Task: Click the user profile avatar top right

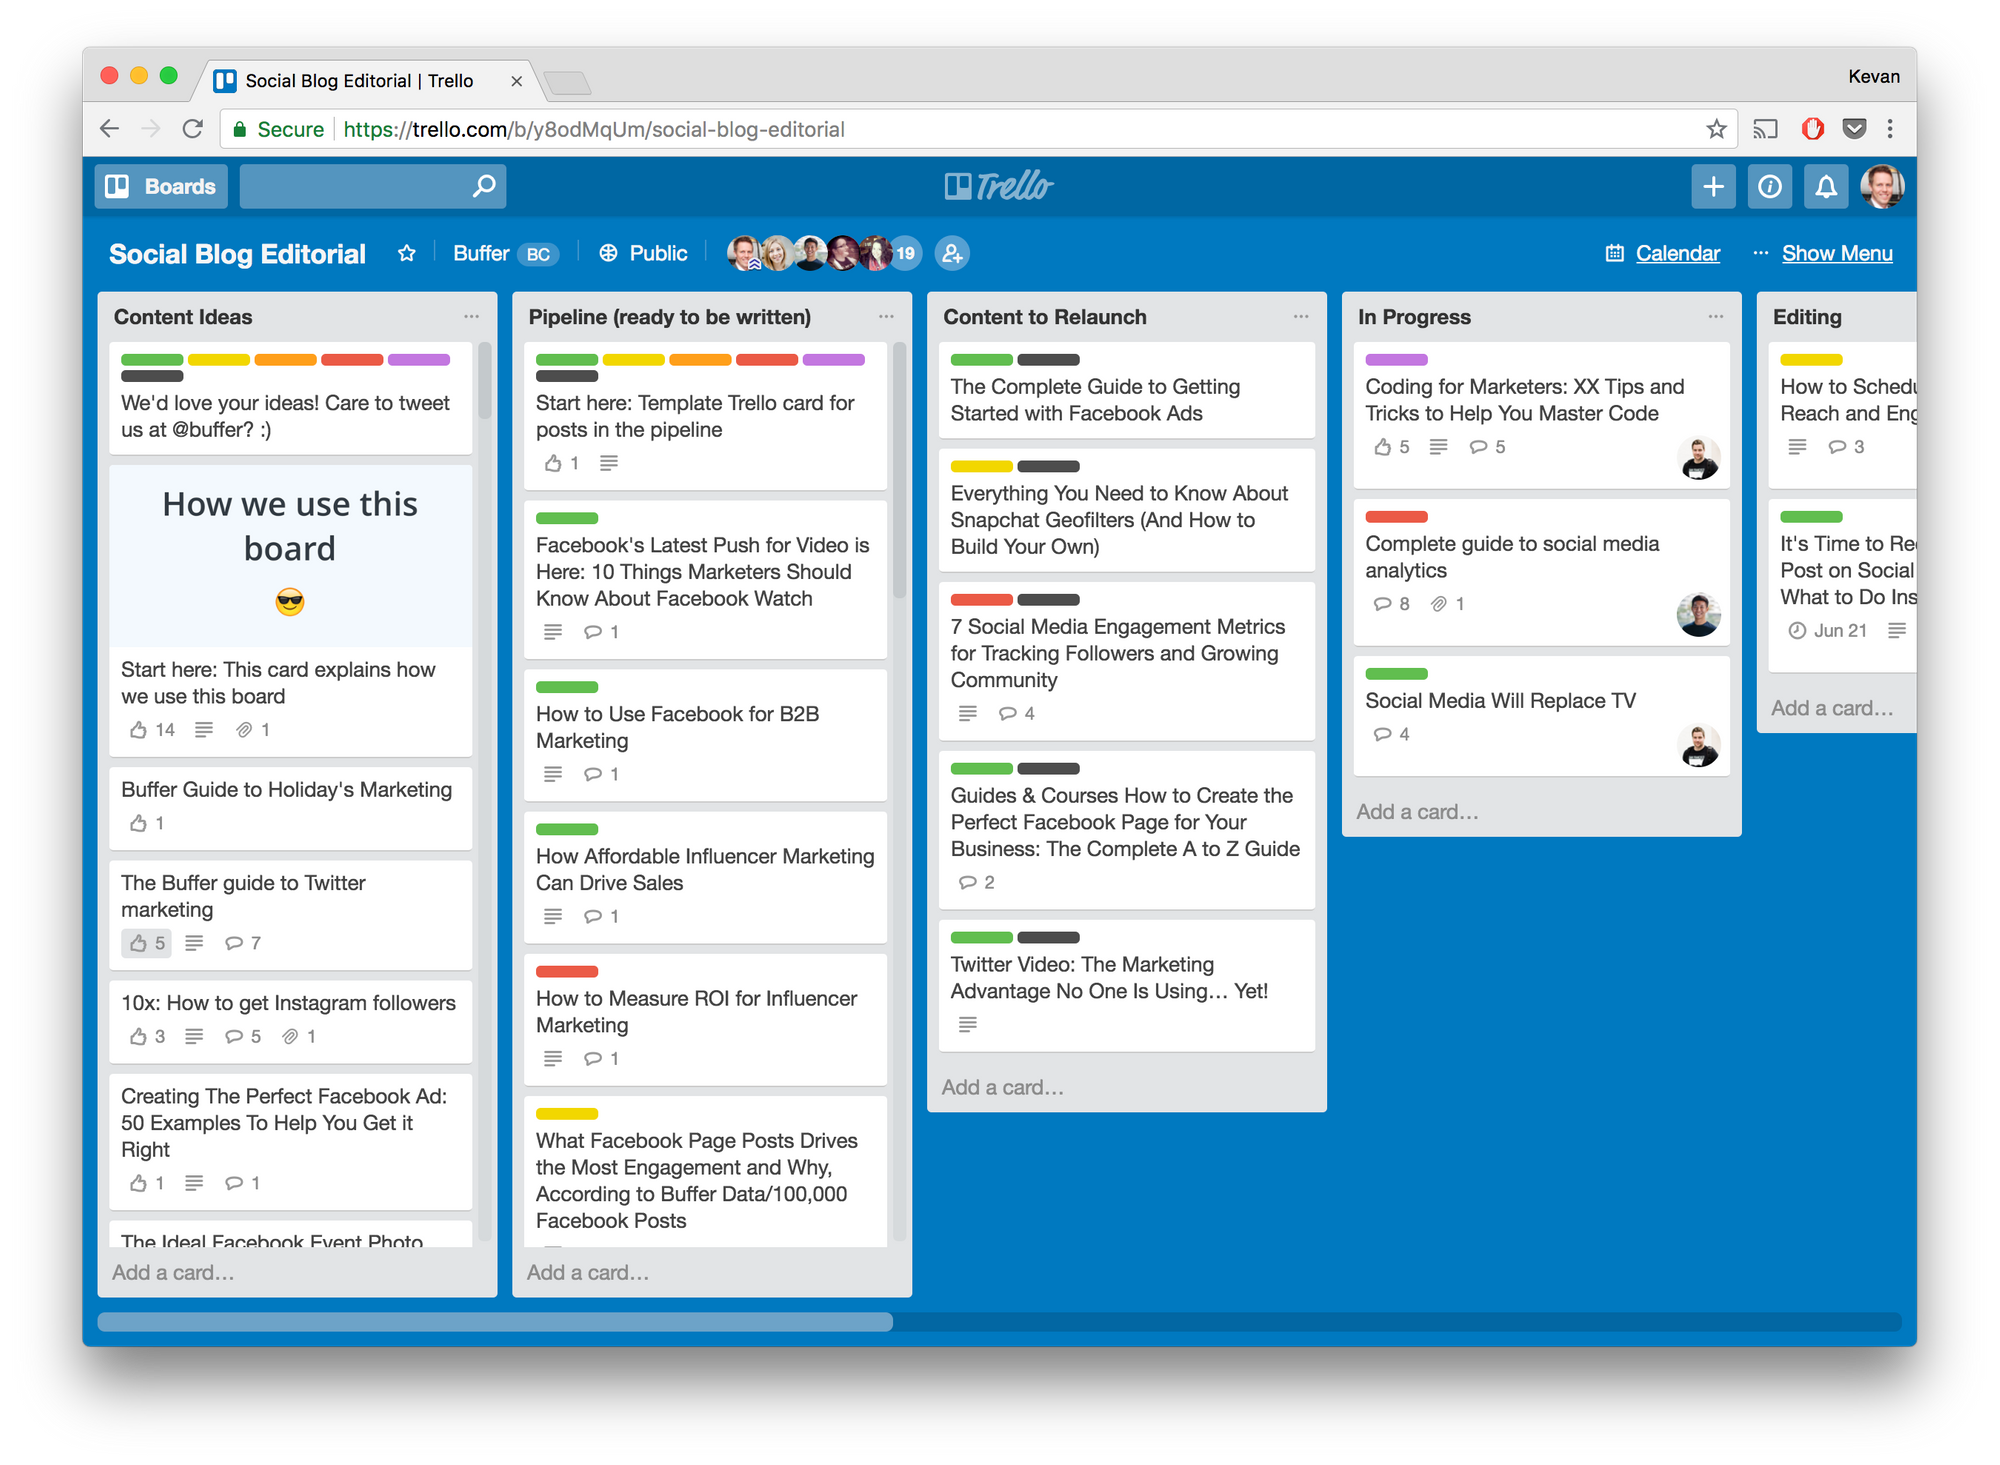Action: 1884,188
